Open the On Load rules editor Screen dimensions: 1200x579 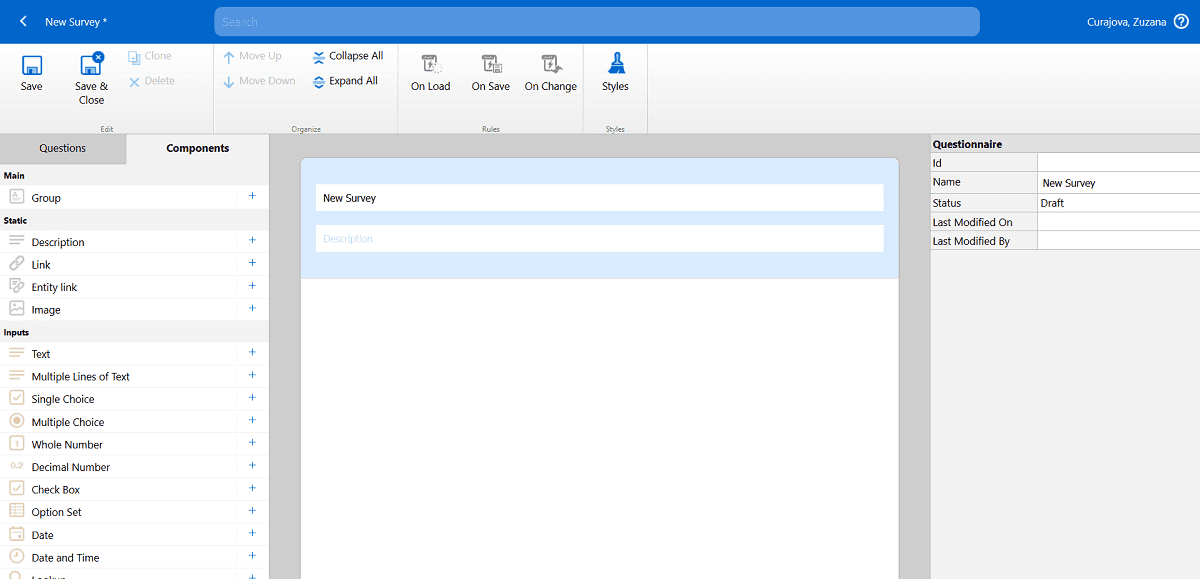pos(431,66)
